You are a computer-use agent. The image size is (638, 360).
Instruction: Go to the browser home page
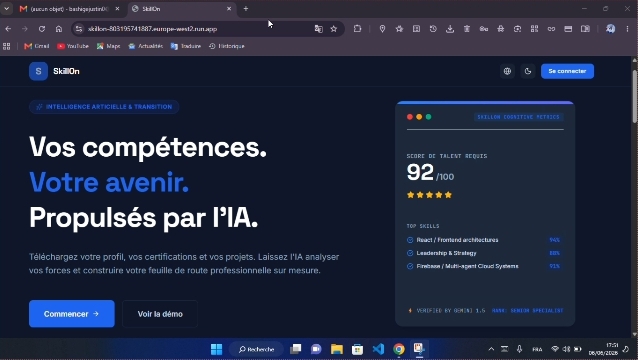(x=59, y=29)
